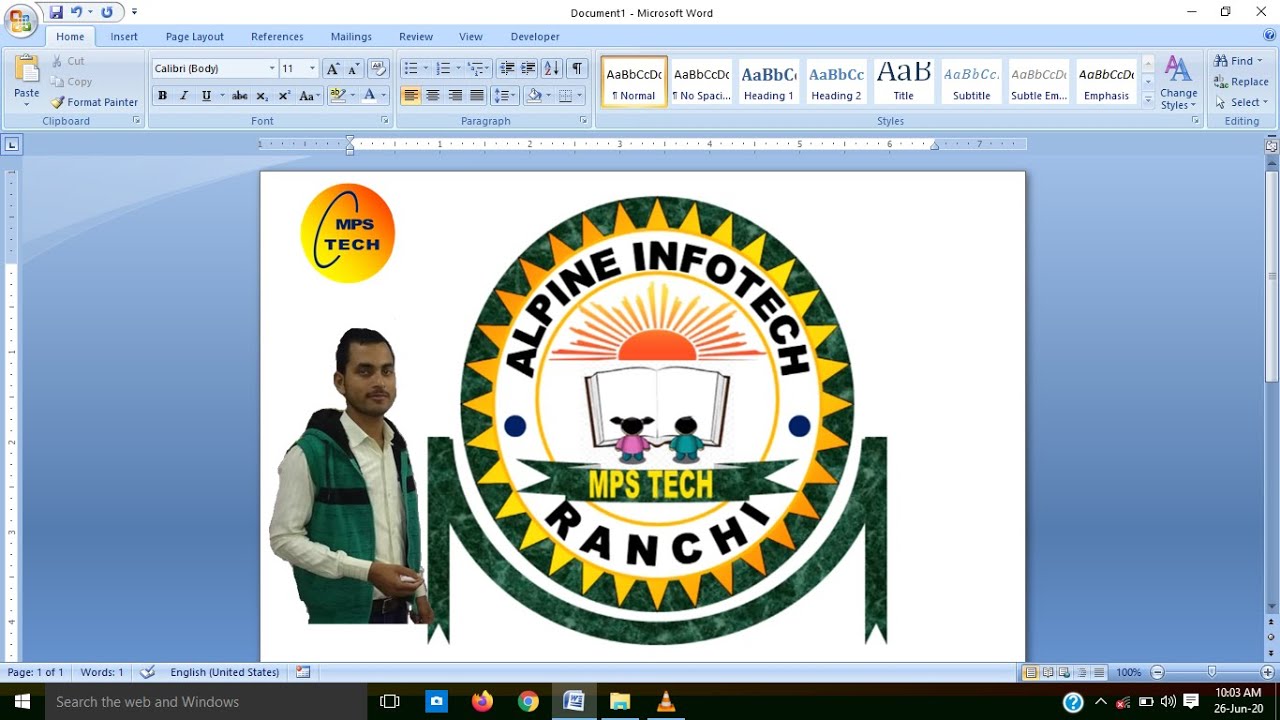Apply subscript formatting
This screenshot has width=1280, height=720.
pos(262,96)
